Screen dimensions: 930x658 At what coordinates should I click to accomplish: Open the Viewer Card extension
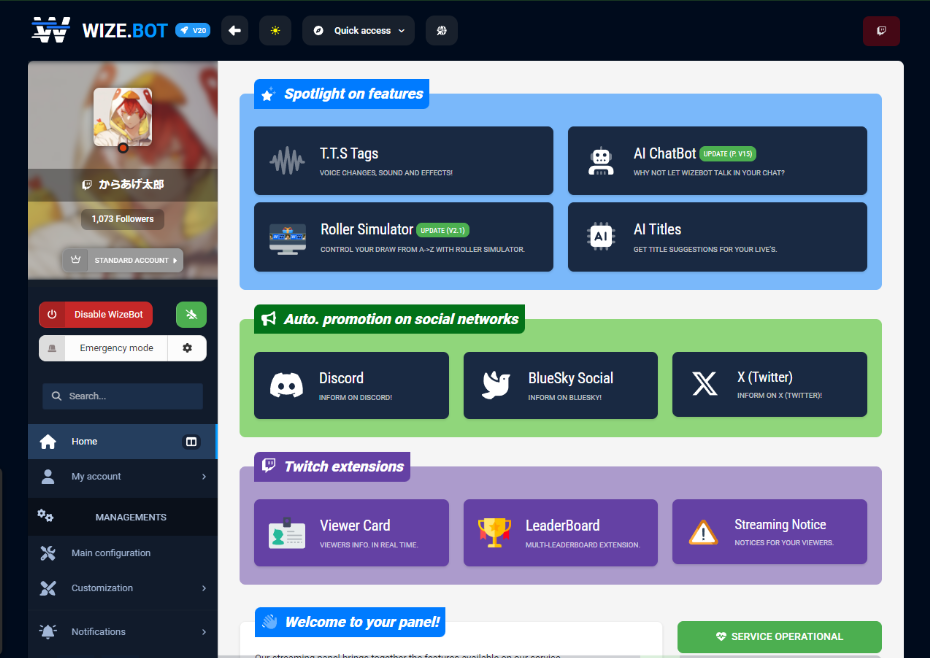(351, 532)
